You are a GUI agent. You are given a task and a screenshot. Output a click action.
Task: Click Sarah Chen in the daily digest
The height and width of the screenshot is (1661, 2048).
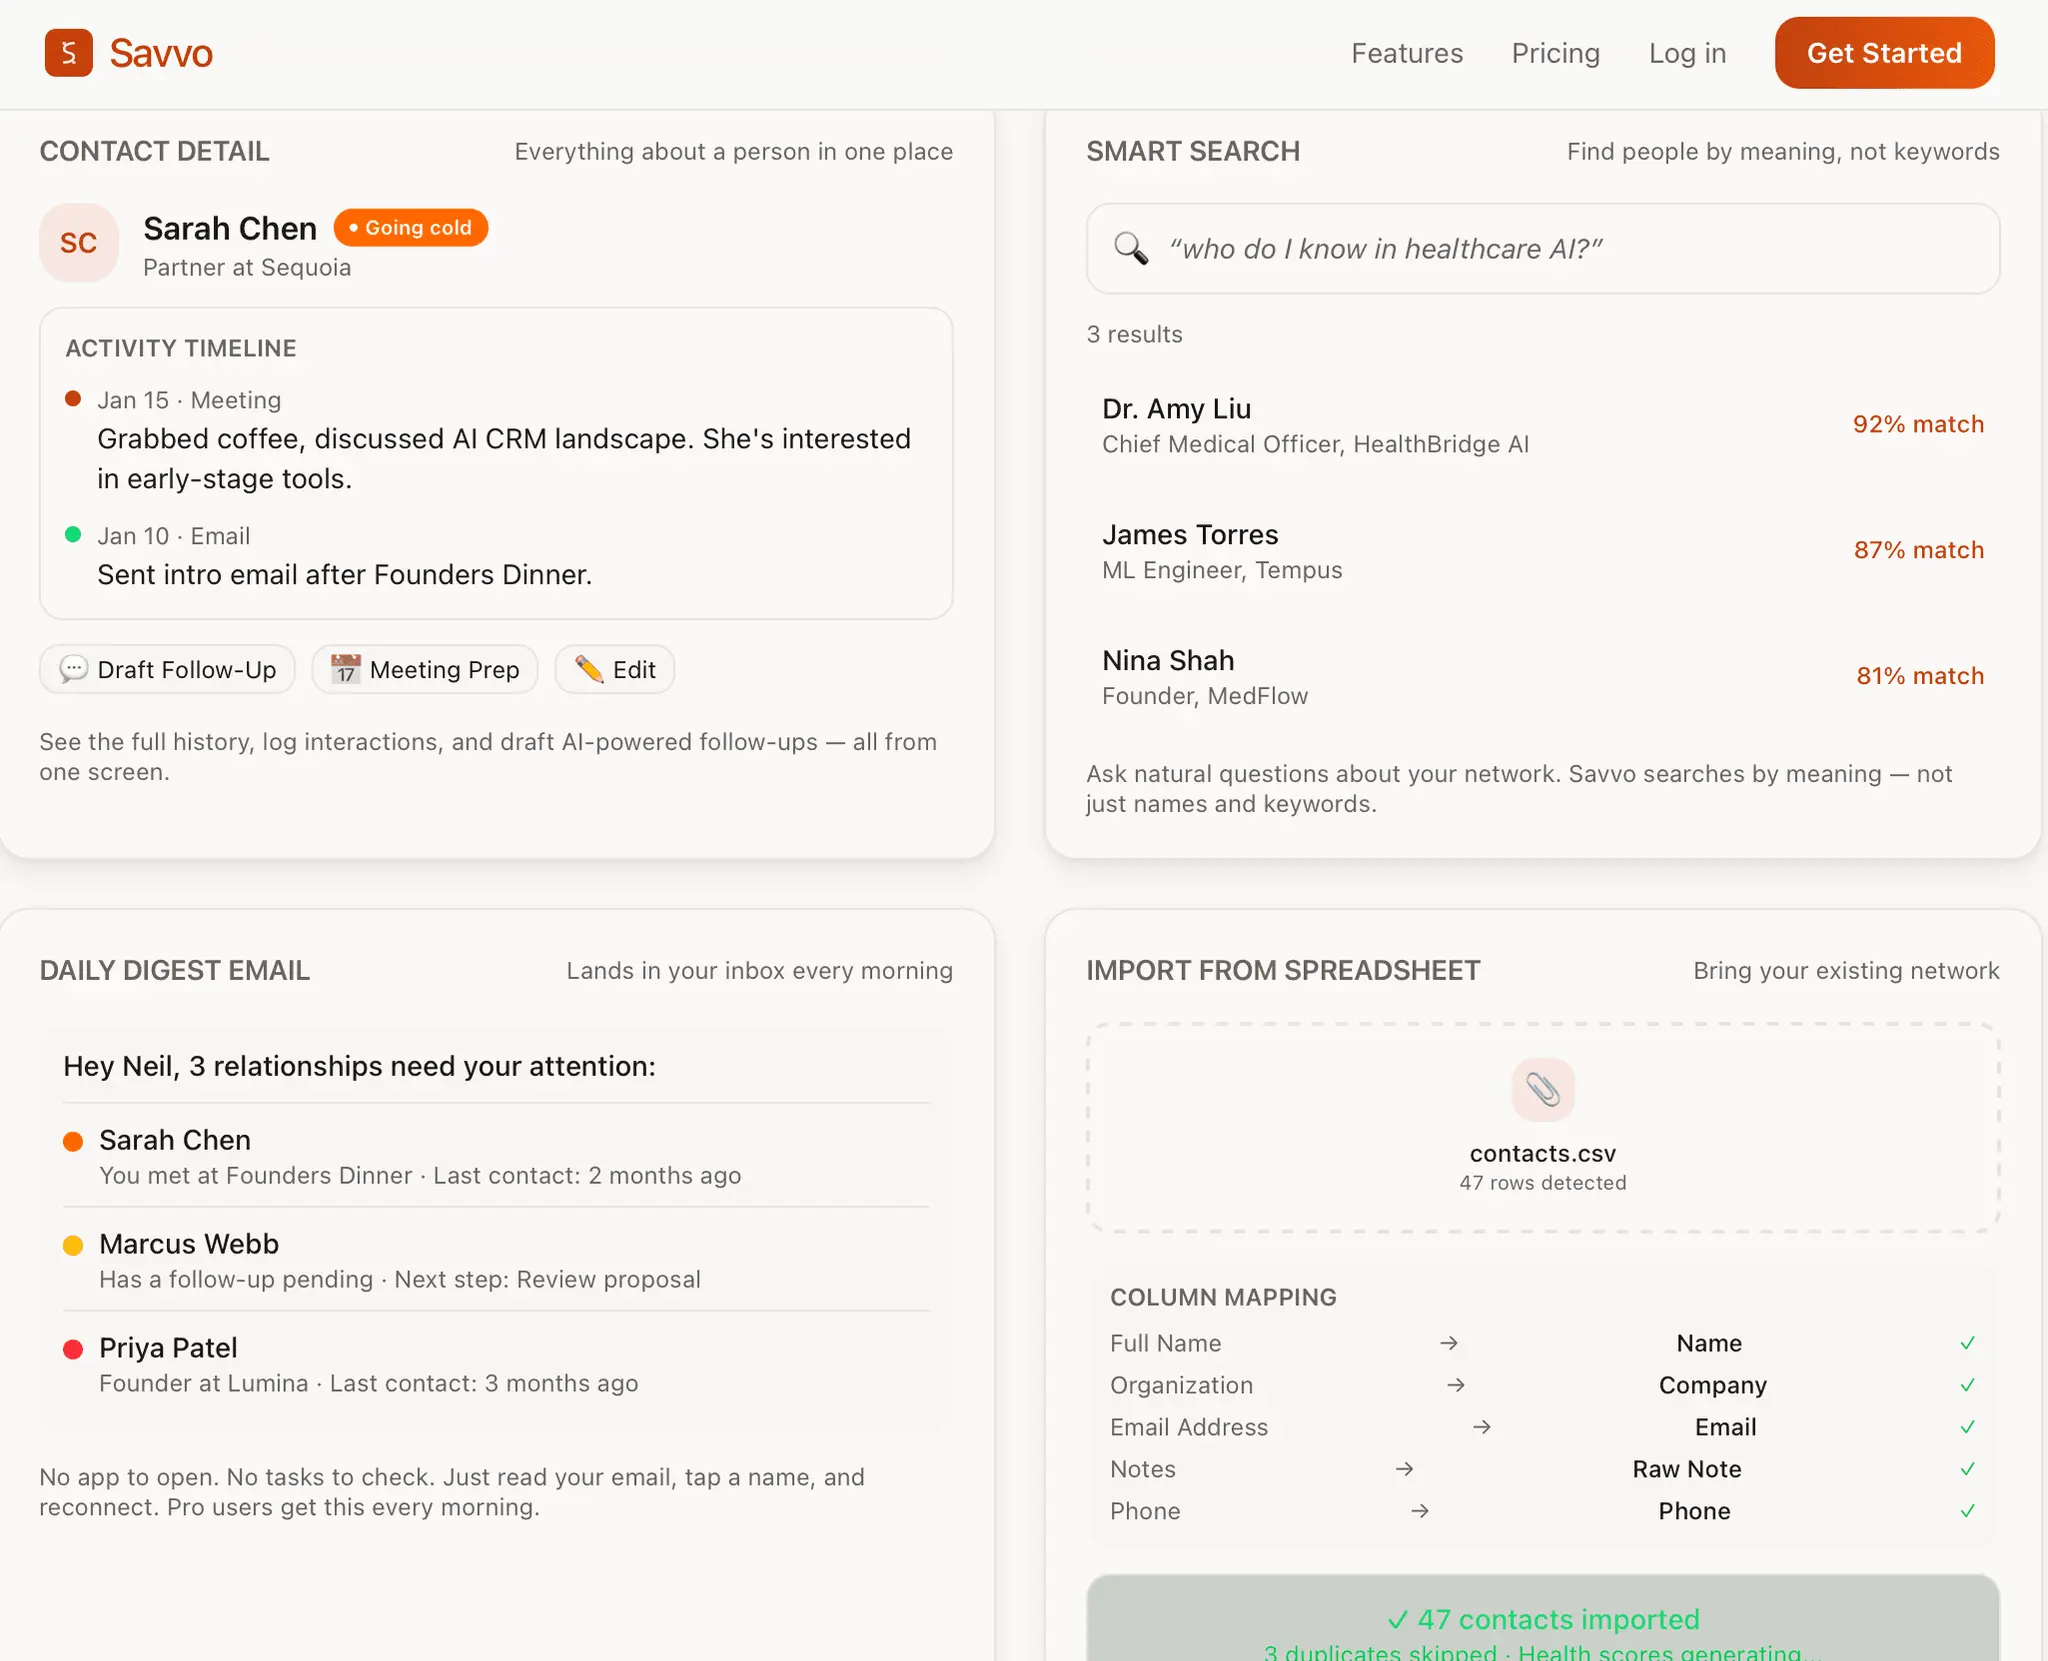[175, 1140]
